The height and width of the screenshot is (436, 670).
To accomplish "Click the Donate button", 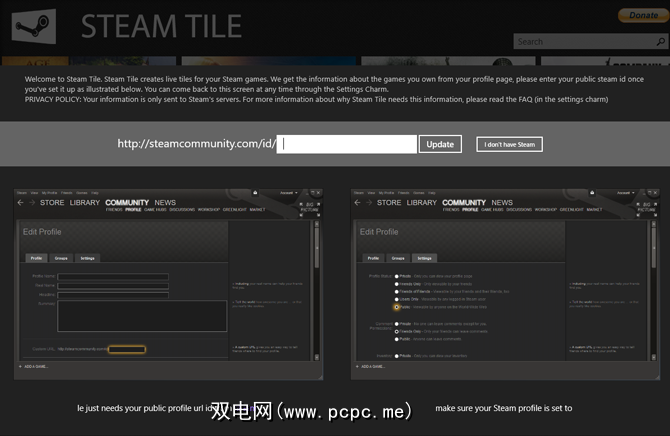I will click(644, 15).
